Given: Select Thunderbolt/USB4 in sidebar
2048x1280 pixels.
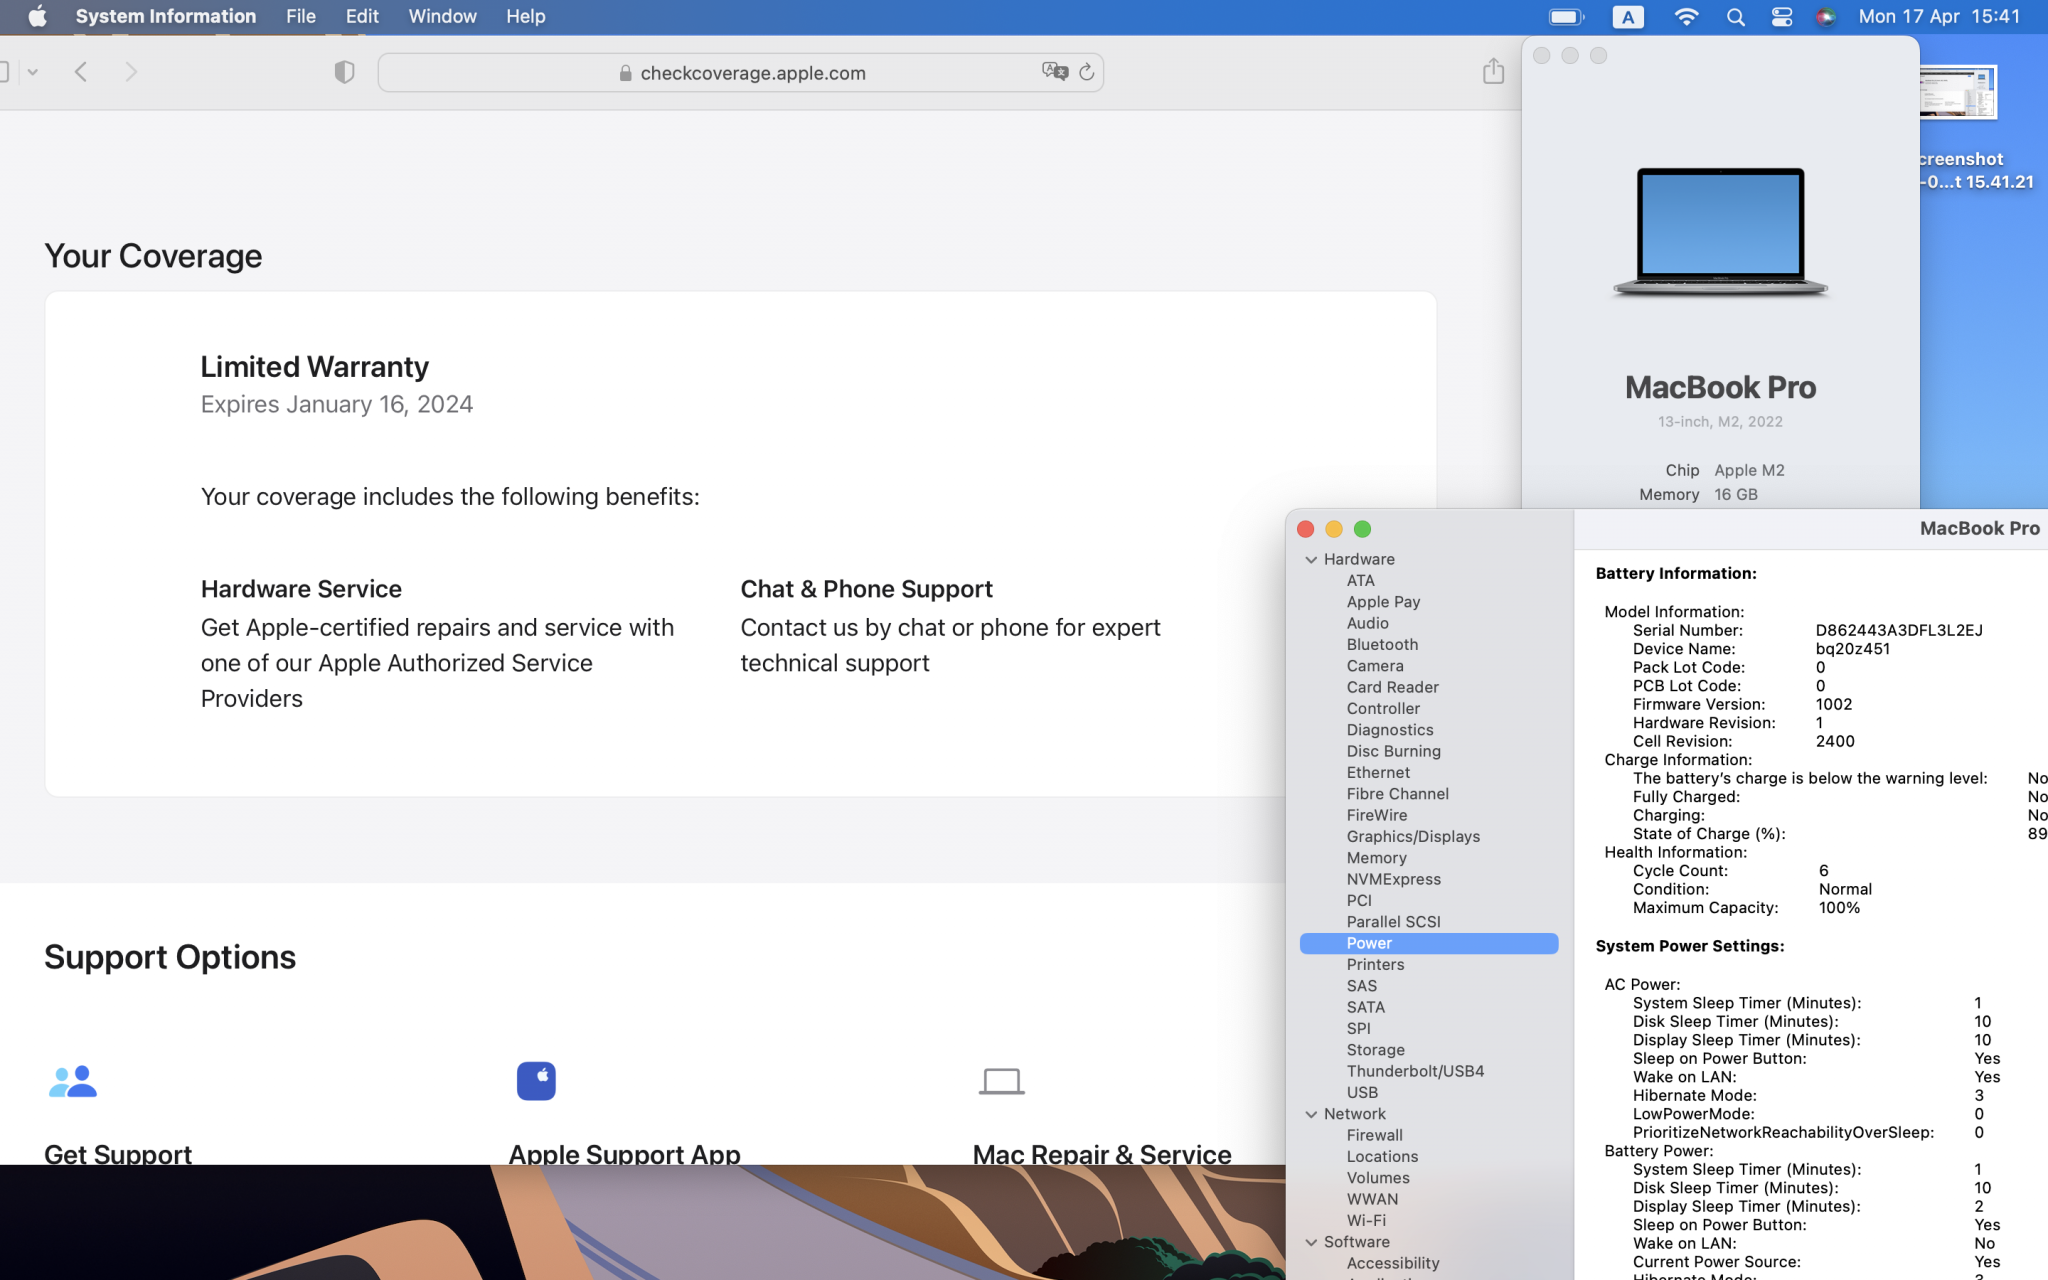Looking at the screenshot, I should [1415, 1071].
